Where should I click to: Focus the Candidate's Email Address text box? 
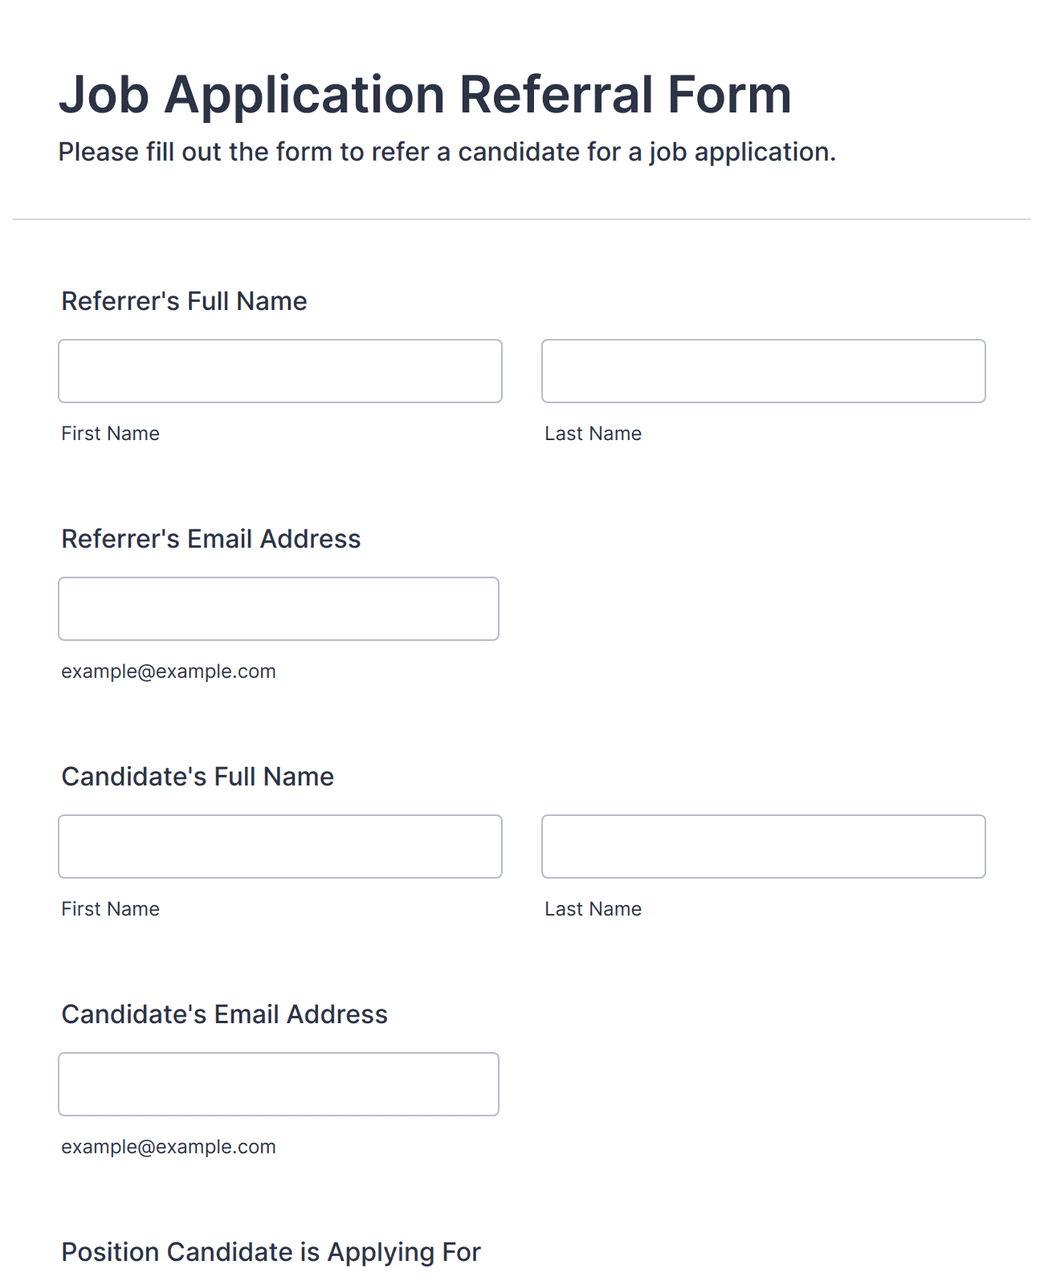(x=278, y=1084)
